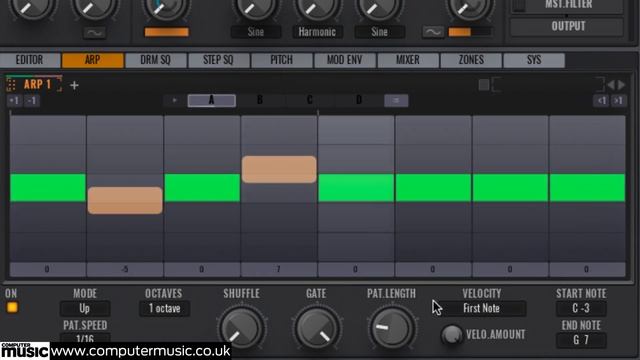Click the 7 transpose value below the grid
This screenshot has height=360, width=640.
click(x=279, y=269)
